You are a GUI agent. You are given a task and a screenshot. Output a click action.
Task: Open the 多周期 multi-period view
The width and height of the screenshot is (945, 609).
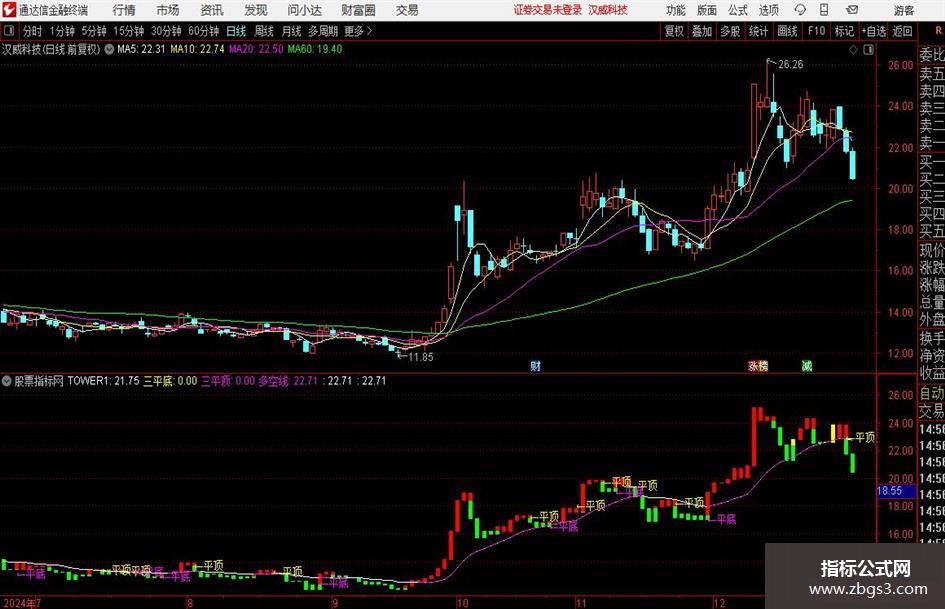tap(323, 31)
